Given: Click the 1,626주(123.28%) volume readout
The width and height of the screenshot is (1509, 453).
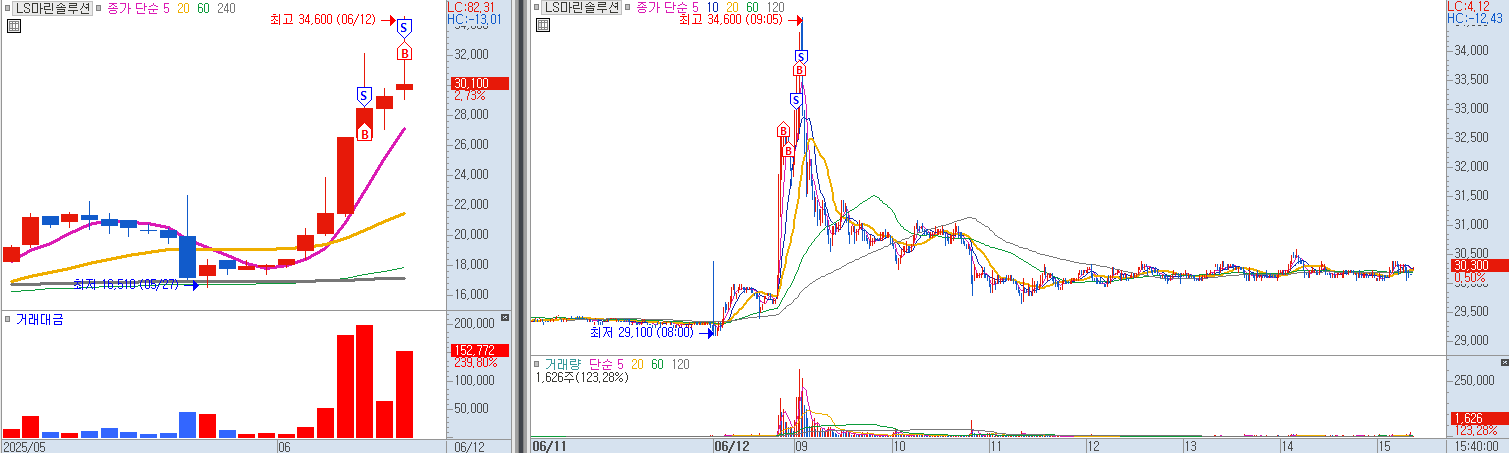Looking at the screenshot, I should (x=582, y=378).
